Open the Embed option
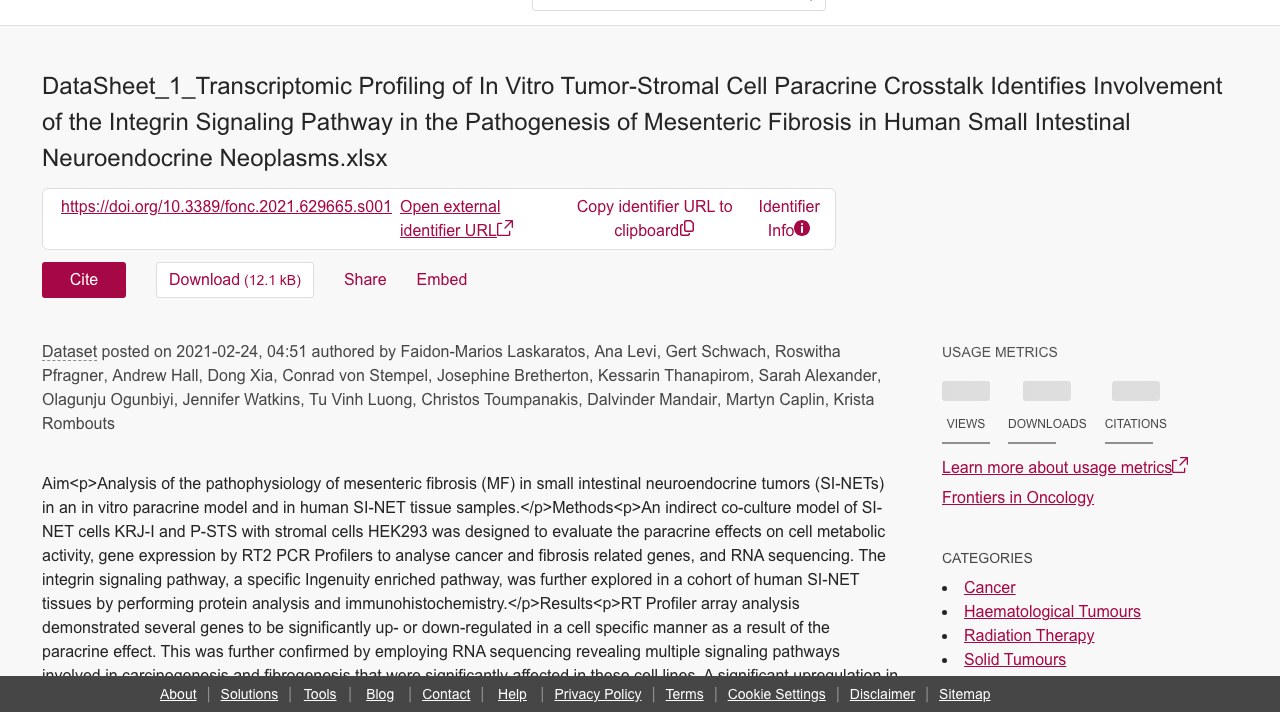The width and height of the screenshot is (1280, 720). pyautogui.click(x=442, y=280)
